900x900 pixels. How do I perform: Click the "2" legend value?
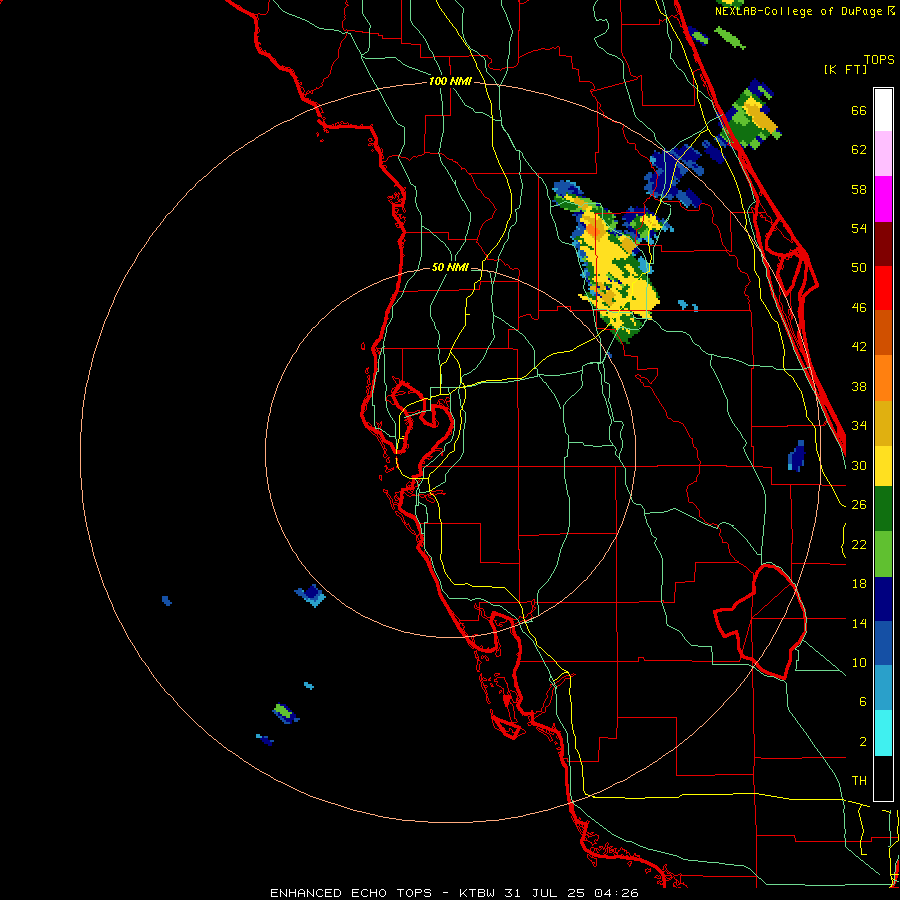coord(863,742)
